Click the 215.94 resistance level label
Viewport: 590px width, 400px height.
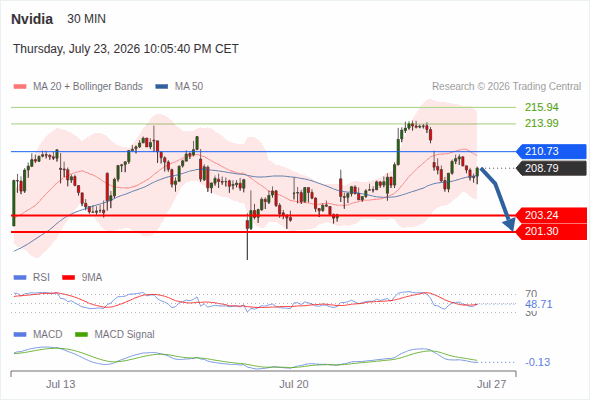click(541, 107)
